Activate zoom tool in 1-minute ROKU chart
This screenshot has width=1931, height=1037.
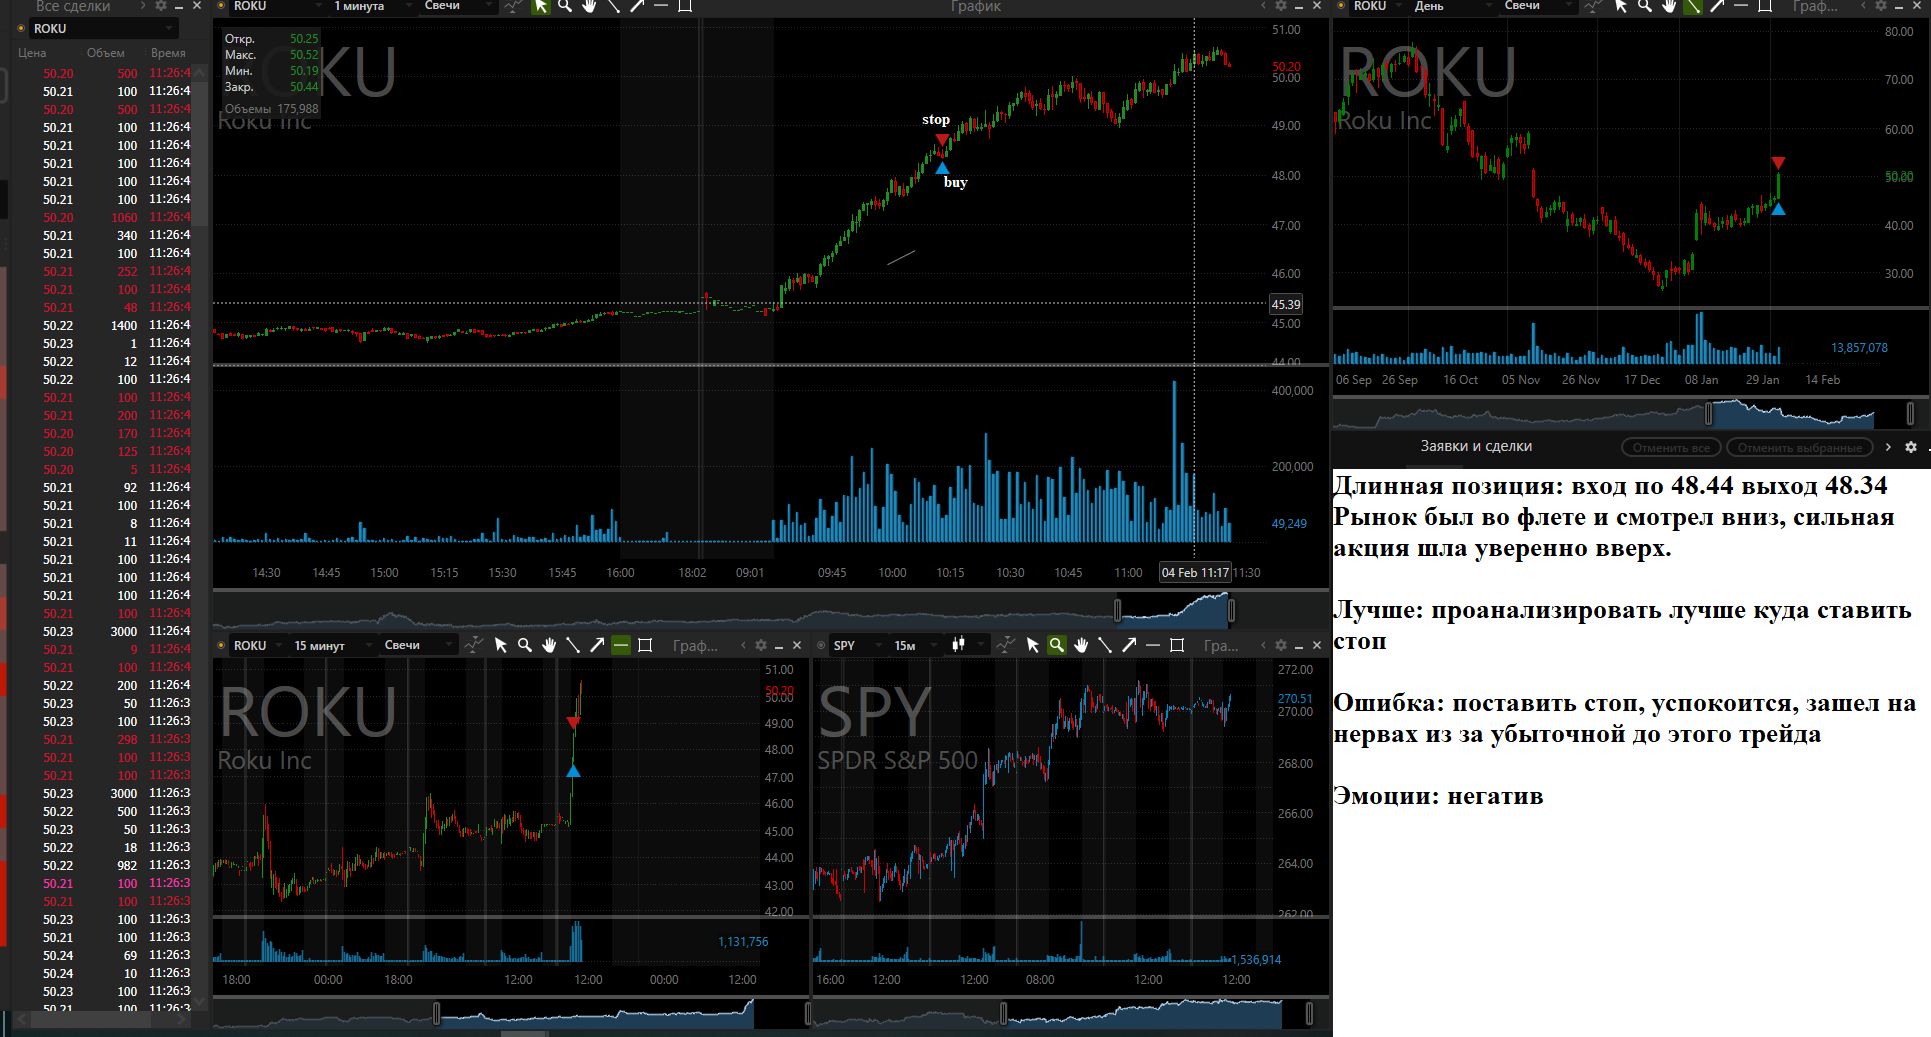click(565, 6)
